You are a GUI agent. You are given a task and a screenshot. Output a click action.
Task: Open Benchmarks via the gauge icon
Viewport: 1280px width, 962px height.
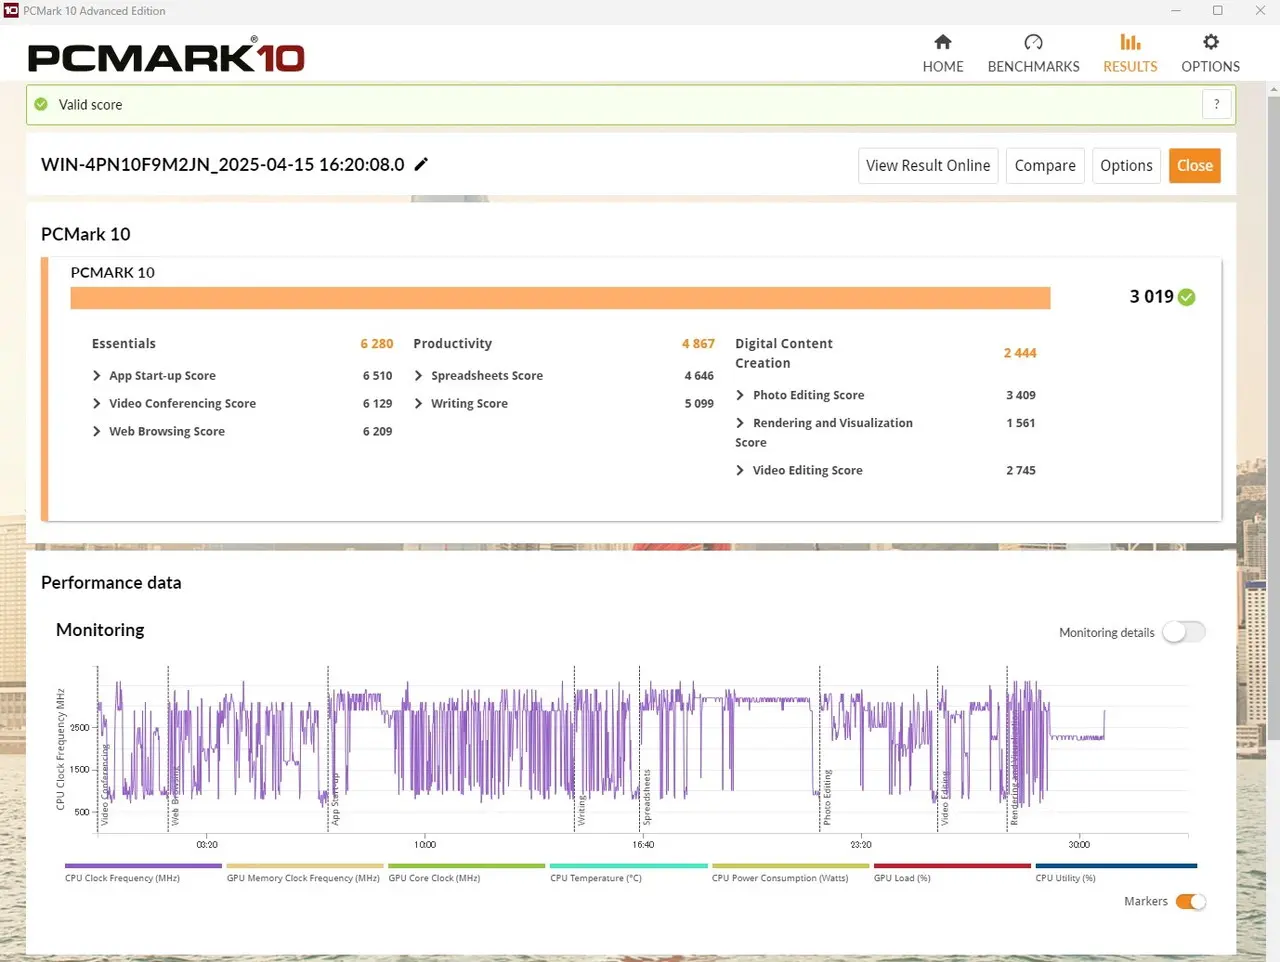click(x=1033, y=42)
